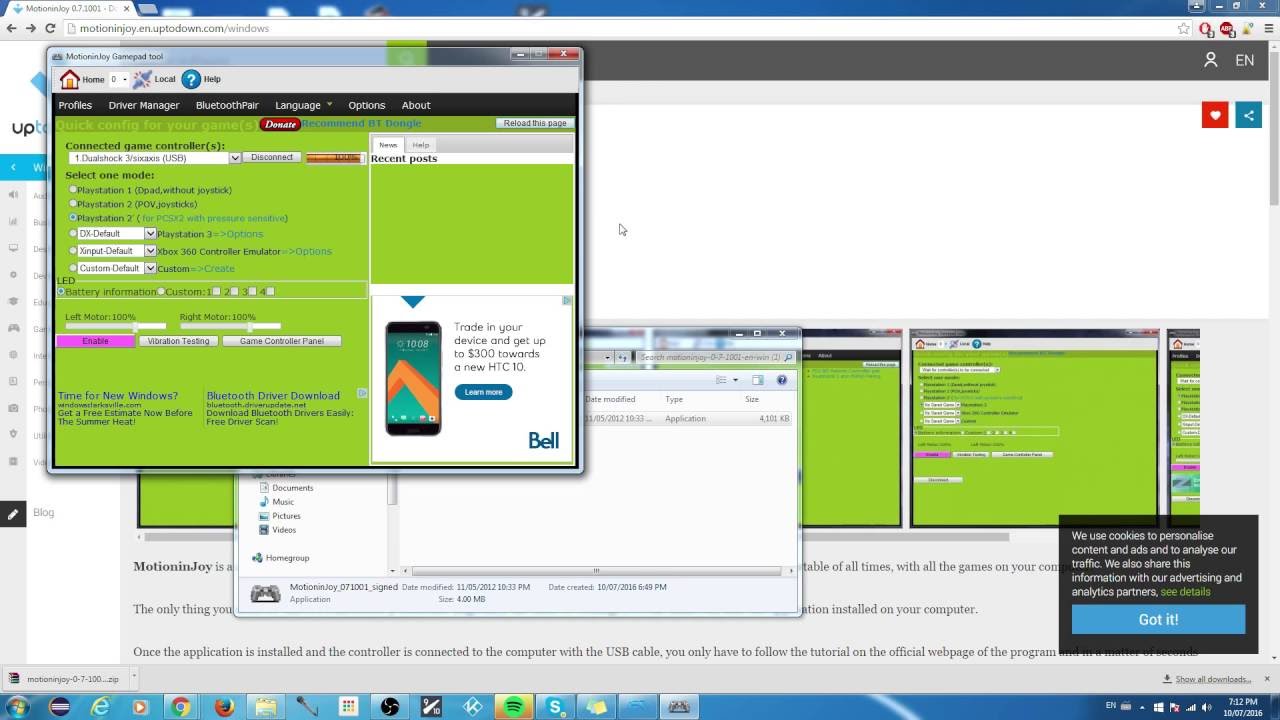Click the pink Enable button

click(x=95, y=341)
